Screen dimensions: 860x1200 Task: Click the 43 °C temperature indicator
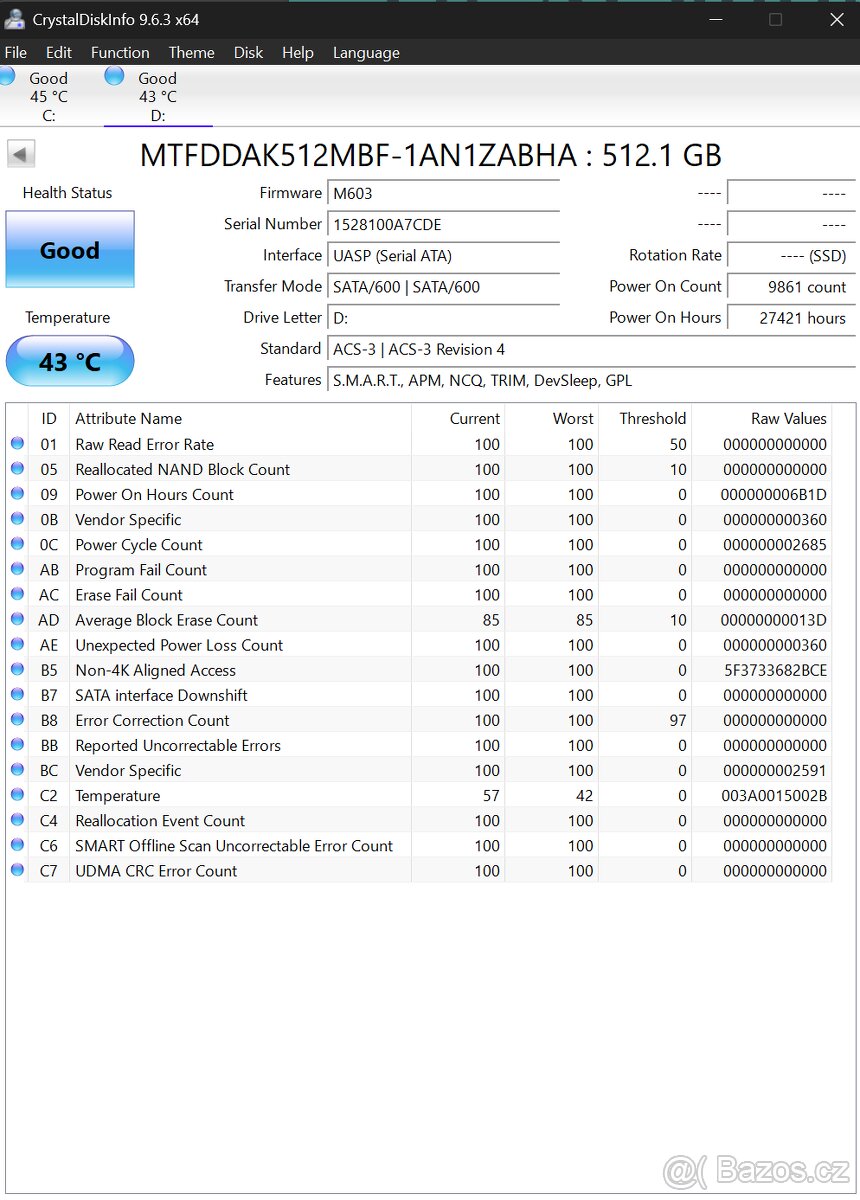(x=70, y=361)
